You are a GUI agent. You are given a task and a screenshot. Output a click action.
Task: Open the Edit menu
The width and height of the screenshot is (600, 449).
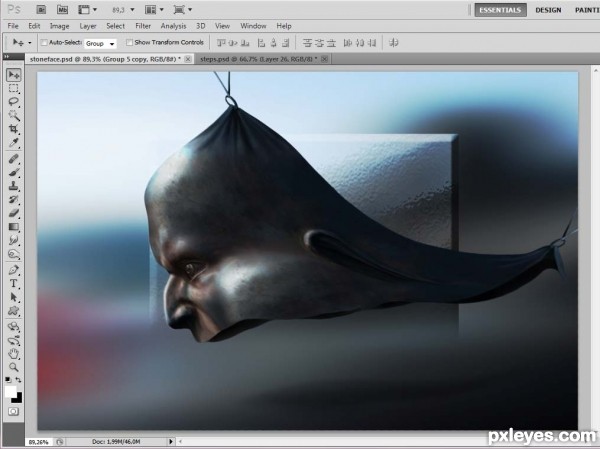point(34,26)
